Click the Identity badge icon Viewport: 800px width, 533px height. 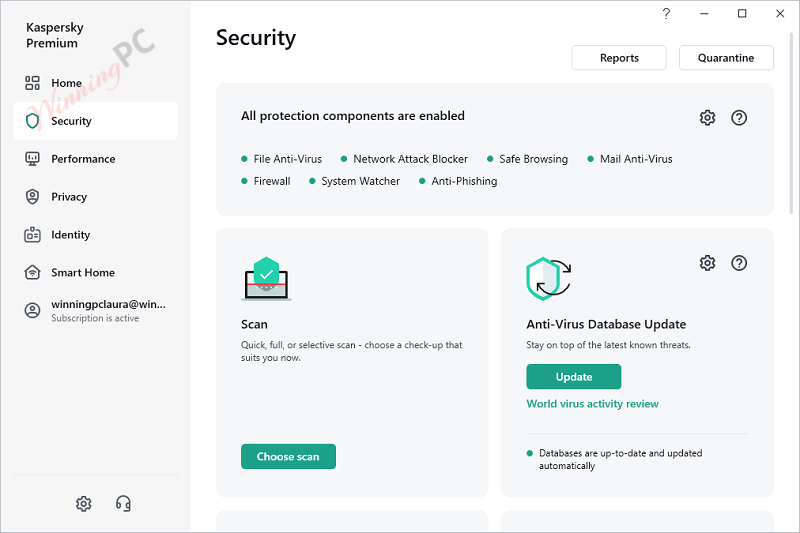pyautogui.click(x=32, y=235)
